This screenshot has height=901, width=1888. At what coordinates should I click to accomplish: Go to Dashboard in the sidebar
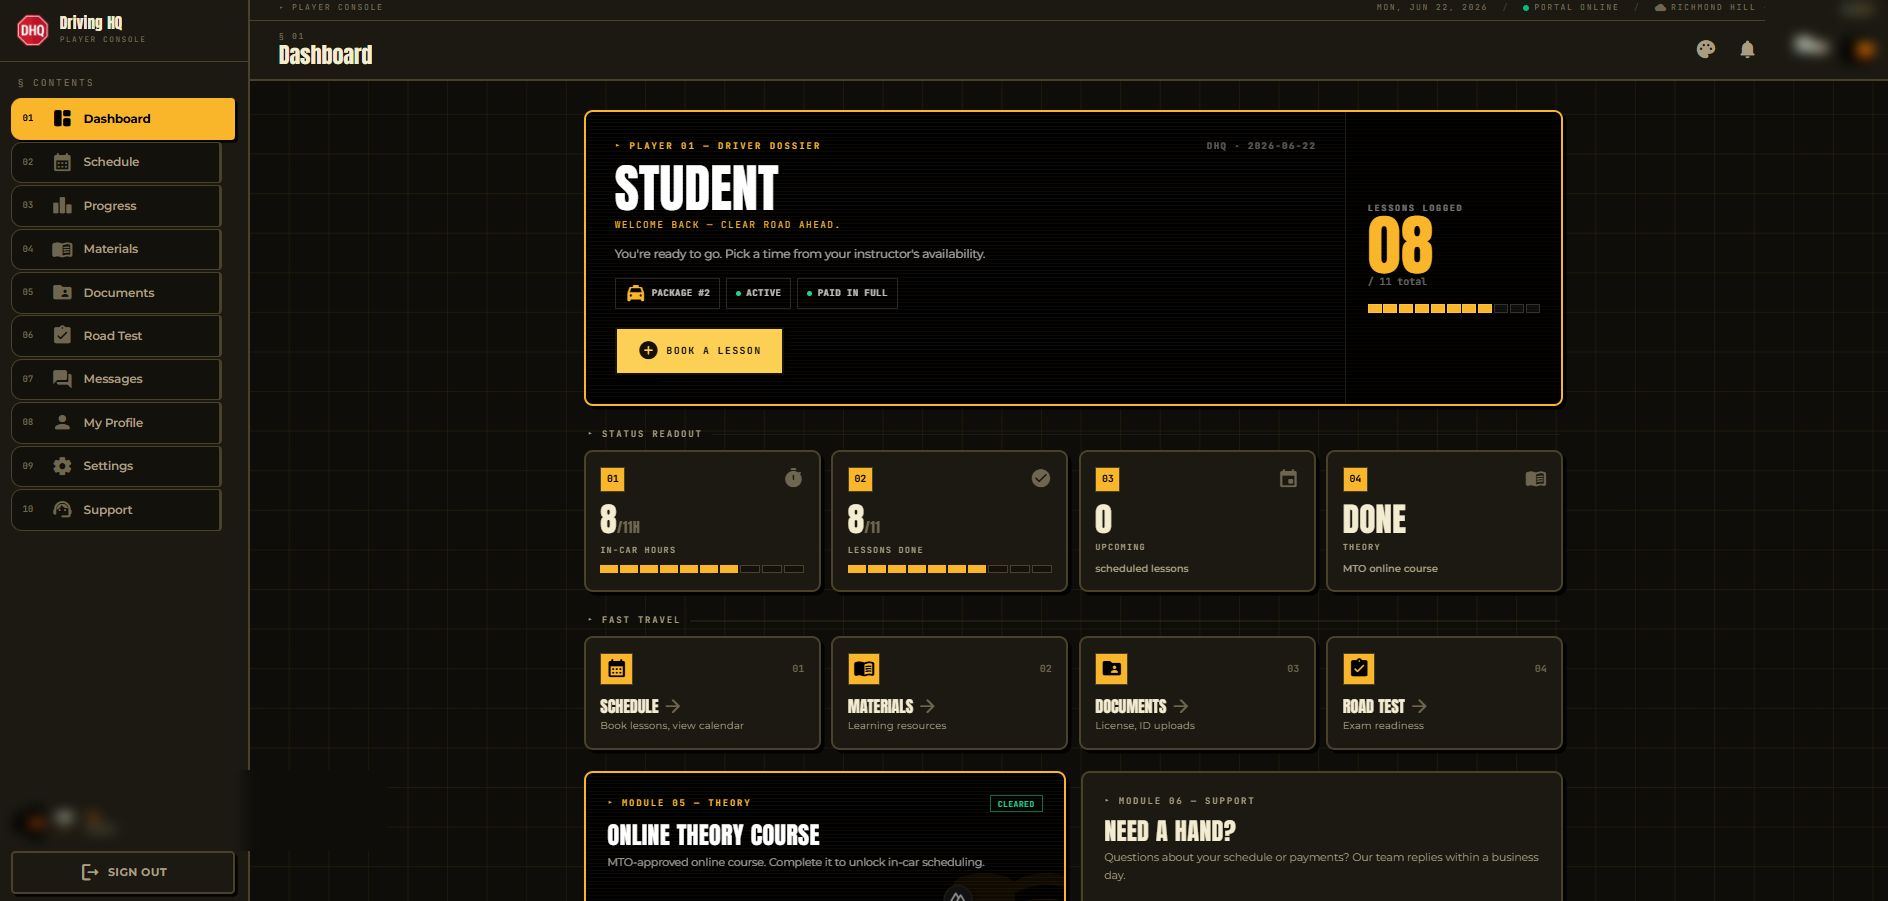click(123, 119)
